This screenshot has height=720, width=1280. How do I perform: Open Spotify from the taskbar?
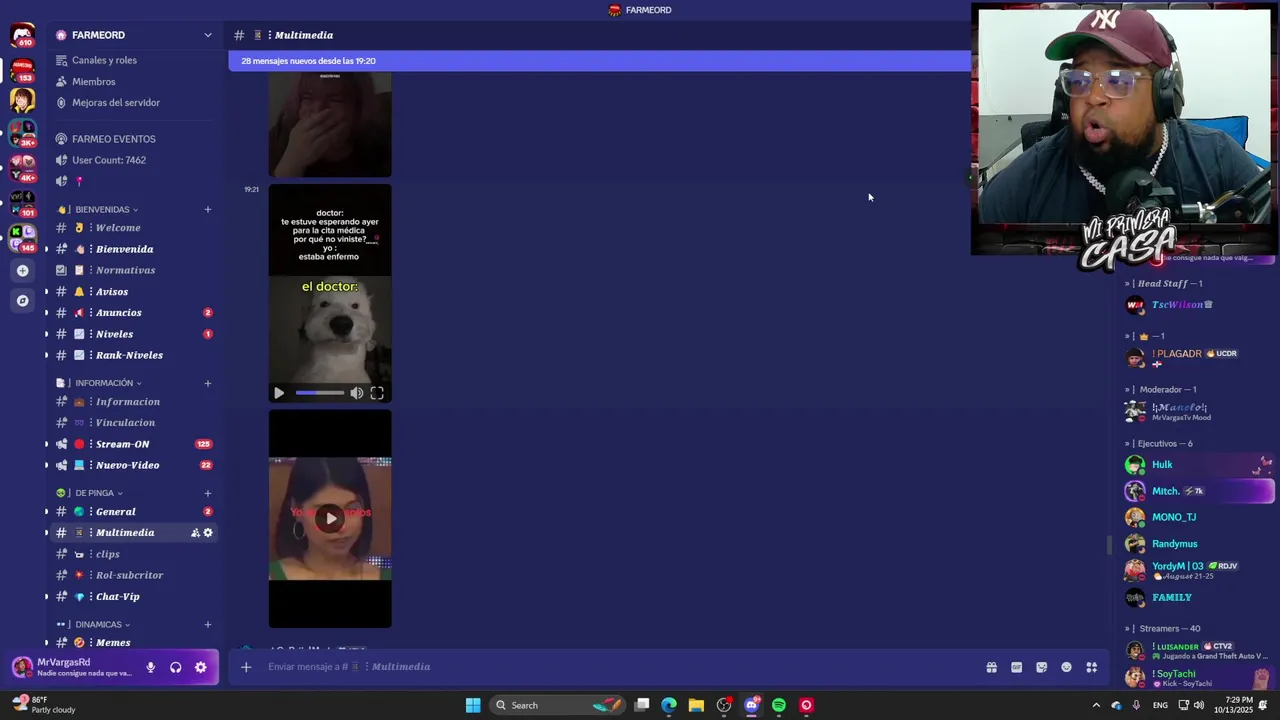point(779,705)
